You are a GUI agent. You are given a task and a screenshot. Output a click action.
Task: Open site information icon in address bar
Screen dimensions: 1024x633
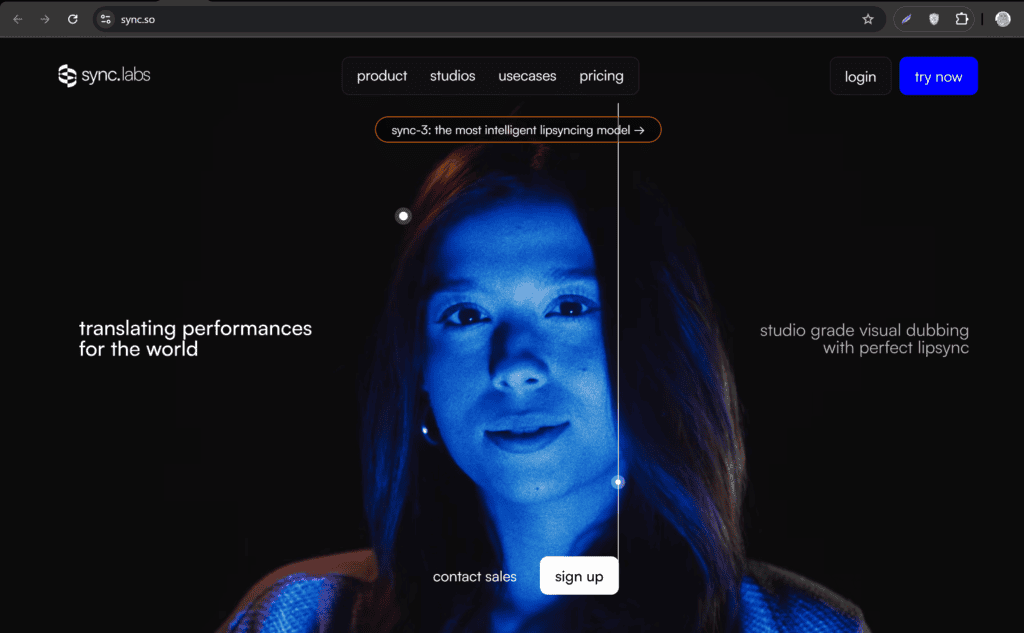[105, 19]
